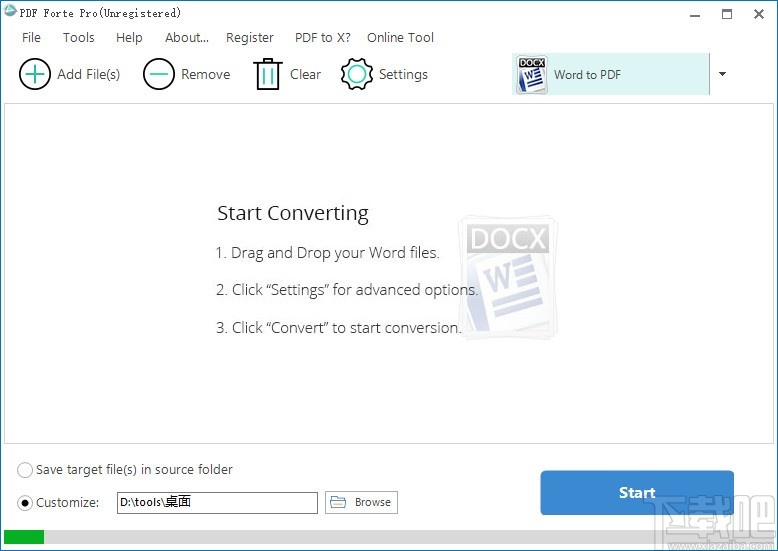Viewport: 778px width, 551px height.
Task: Open the File menu
Action: click(31, 38)
